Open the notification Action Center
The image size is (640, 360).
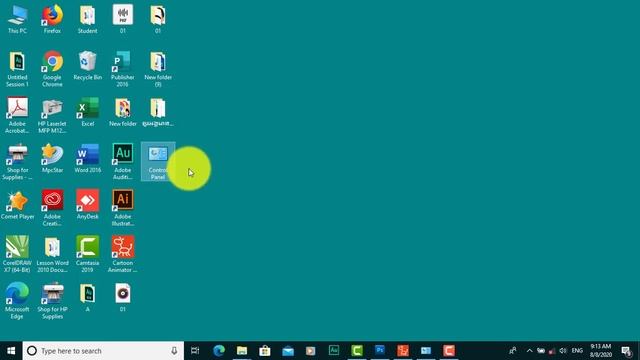(x=627, y=351)
